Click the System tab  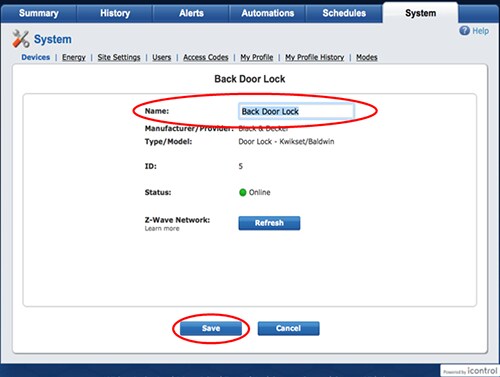tap(420, 13)
